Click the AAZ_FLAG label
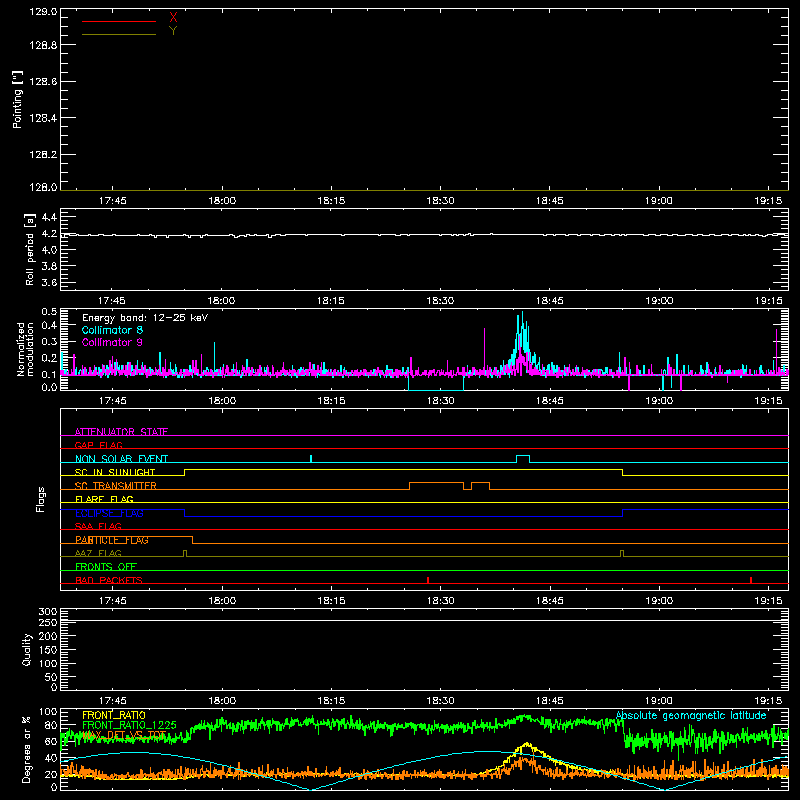This screenshot has width=800, height=800. click(x=98, y=553)
